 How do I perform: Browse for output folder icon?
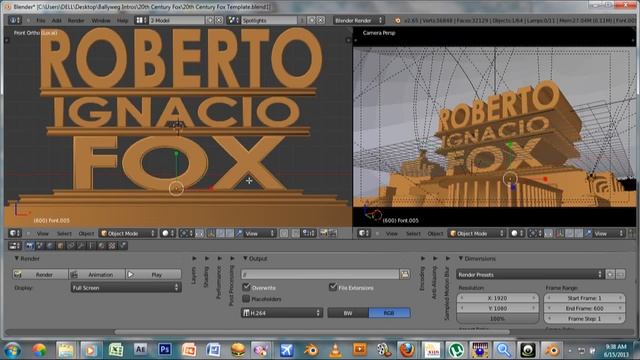(404, 275)
